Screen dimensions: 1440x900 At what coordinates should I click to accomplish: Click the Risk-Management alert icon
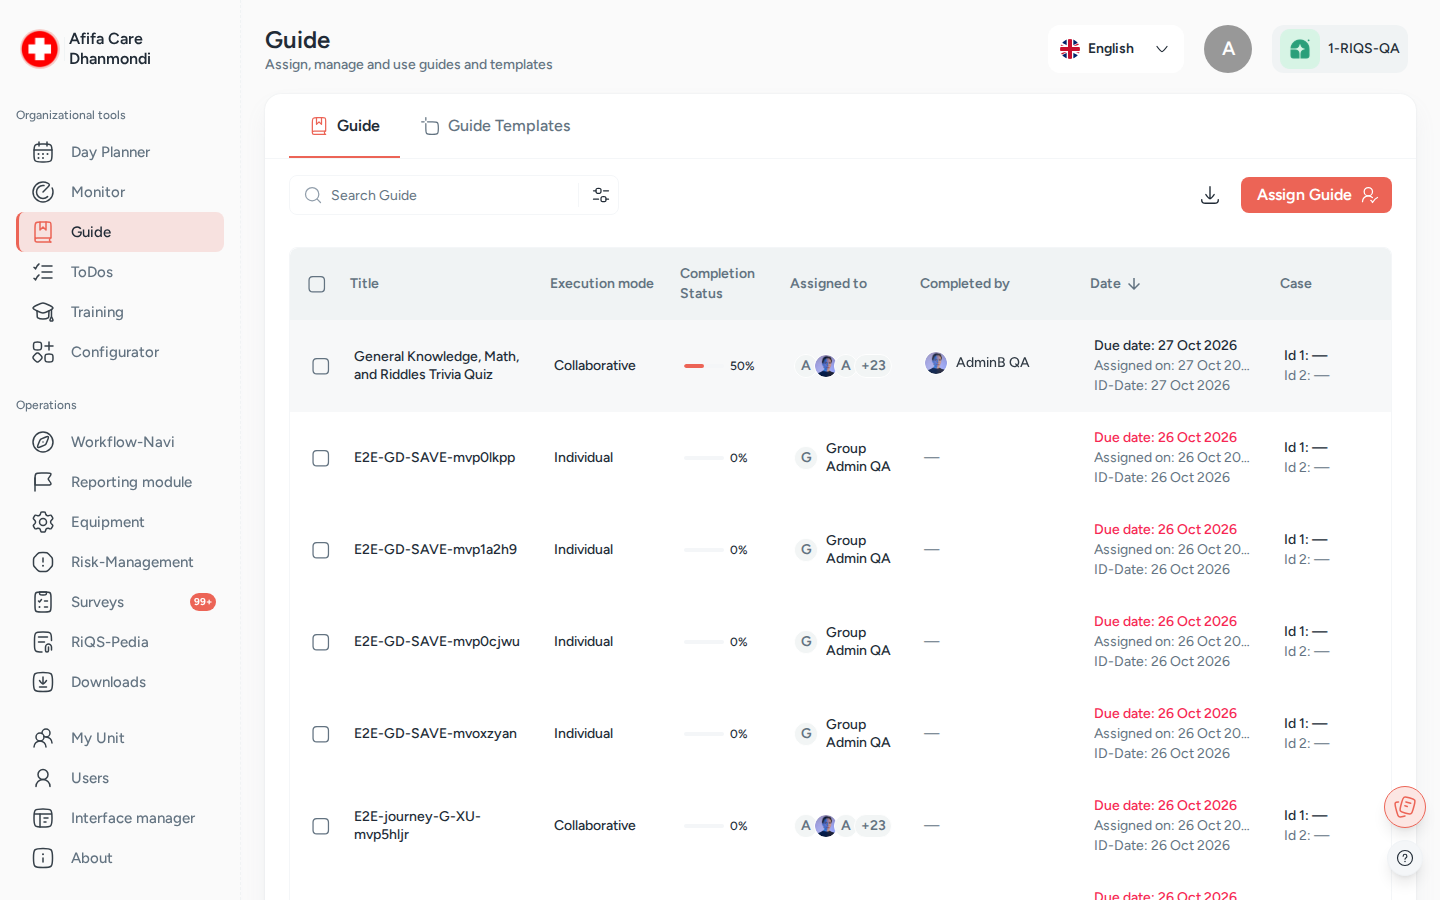click(x=43, y=562)
